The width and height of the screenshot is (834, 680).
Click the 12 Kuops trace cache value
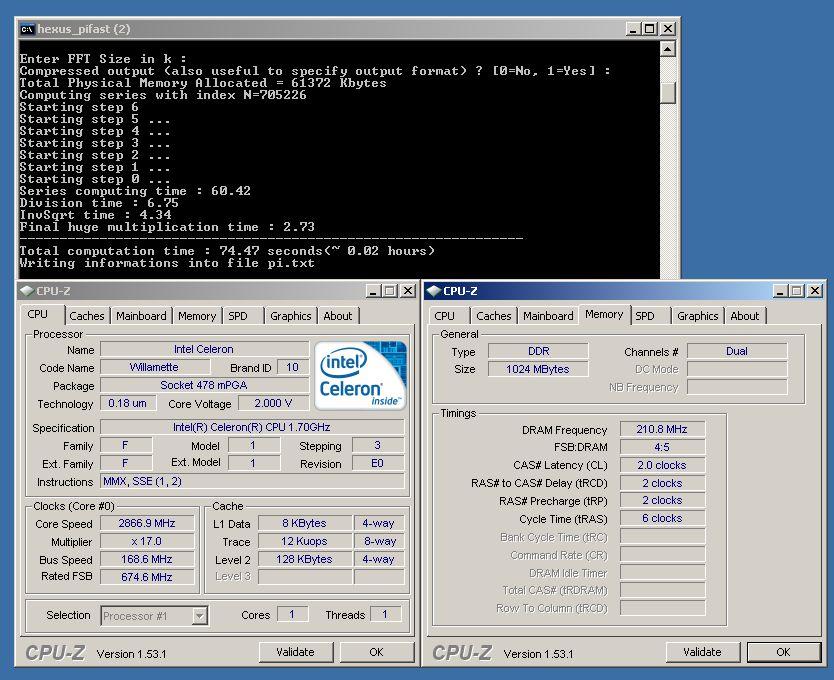pyautogui.click(x=305, y=542)
